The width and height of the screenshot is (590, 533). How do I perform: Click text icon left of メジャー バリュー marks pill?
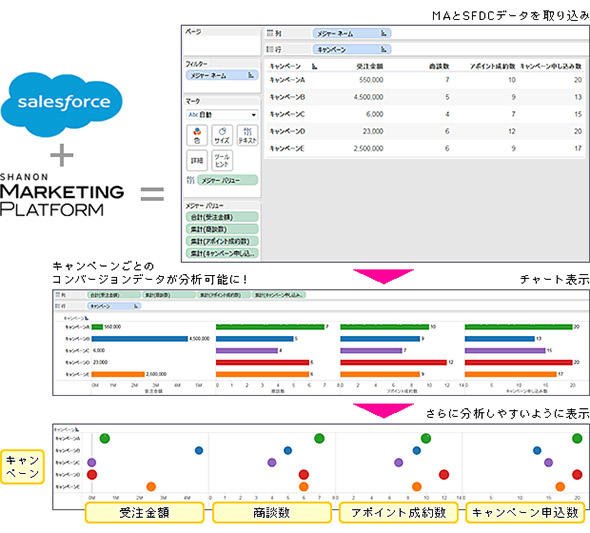tap(190, 180)
